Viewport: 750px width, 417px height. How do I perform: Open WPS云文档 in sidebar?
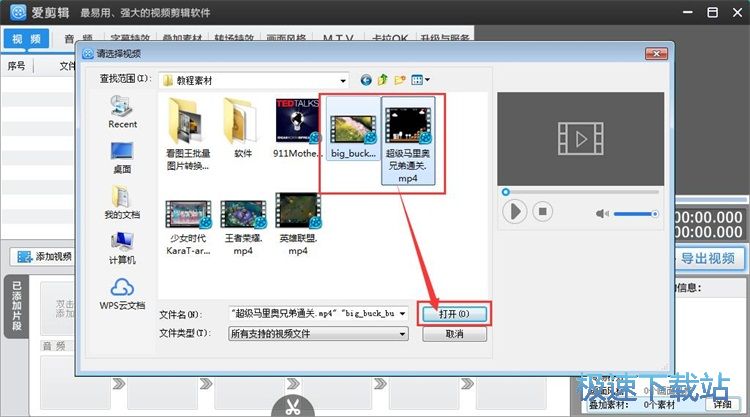(122, 293)
